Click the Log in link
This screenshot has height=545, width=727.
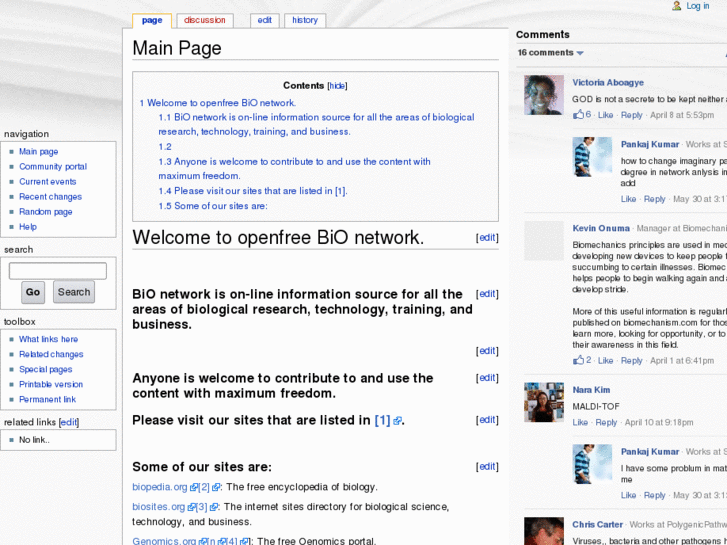click(x=698, y=6)
